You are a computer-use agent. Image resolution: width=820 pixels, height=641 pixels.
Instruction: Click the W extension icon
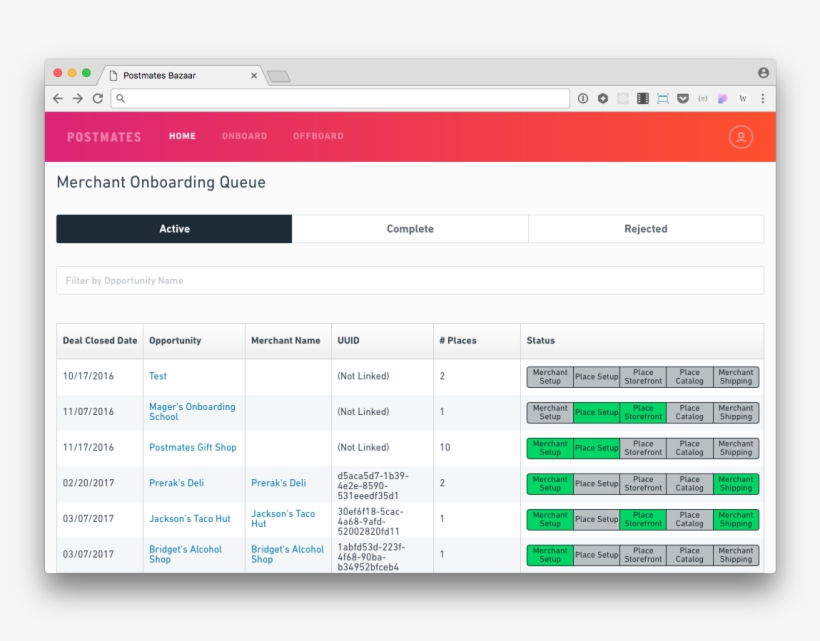743,99
